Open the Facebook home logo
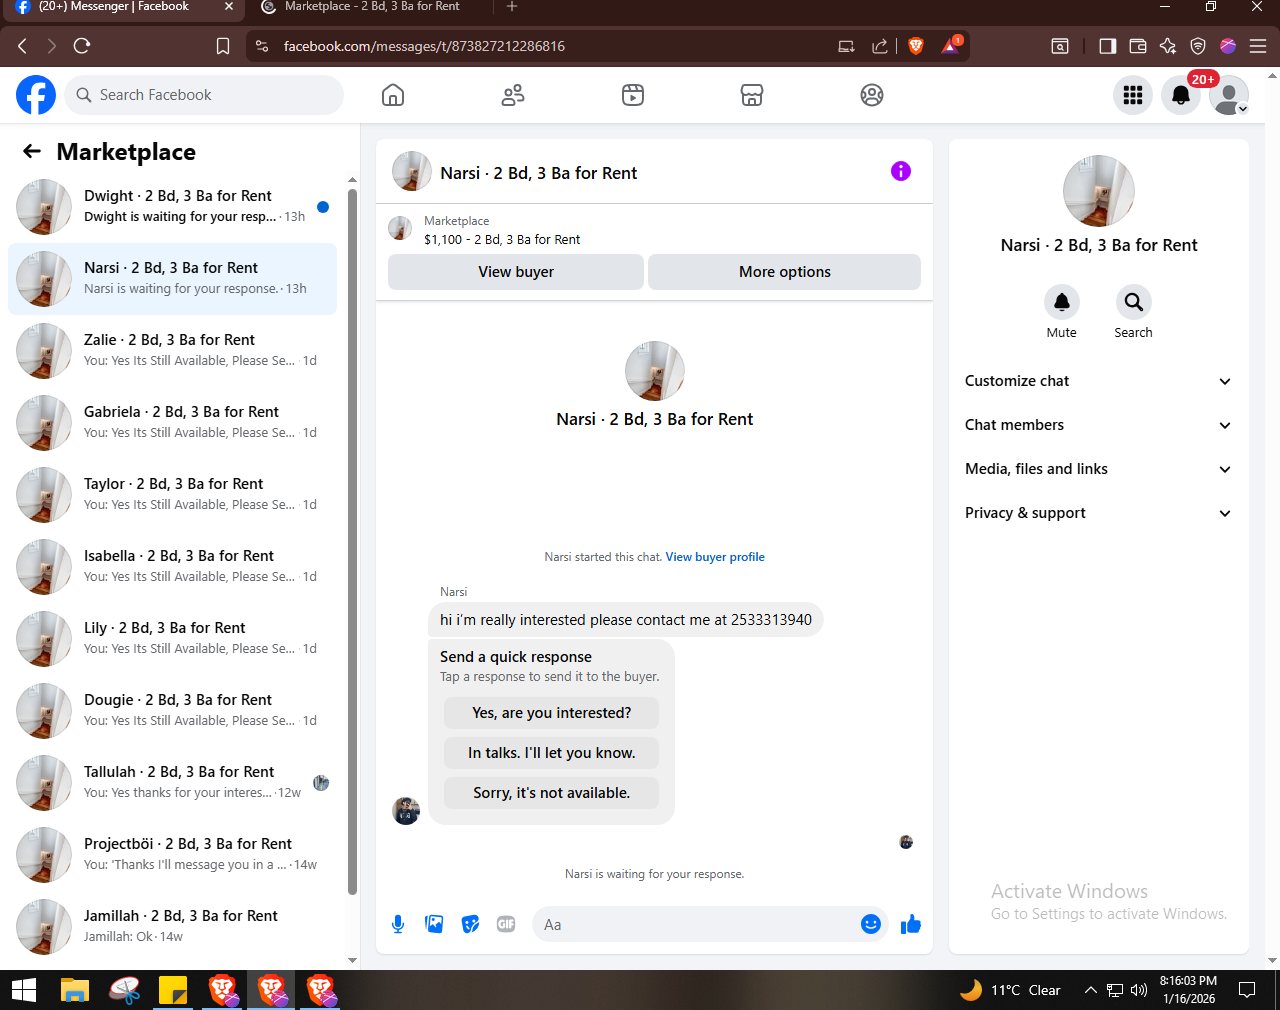 pyautogui.click(x=36, y=95)
